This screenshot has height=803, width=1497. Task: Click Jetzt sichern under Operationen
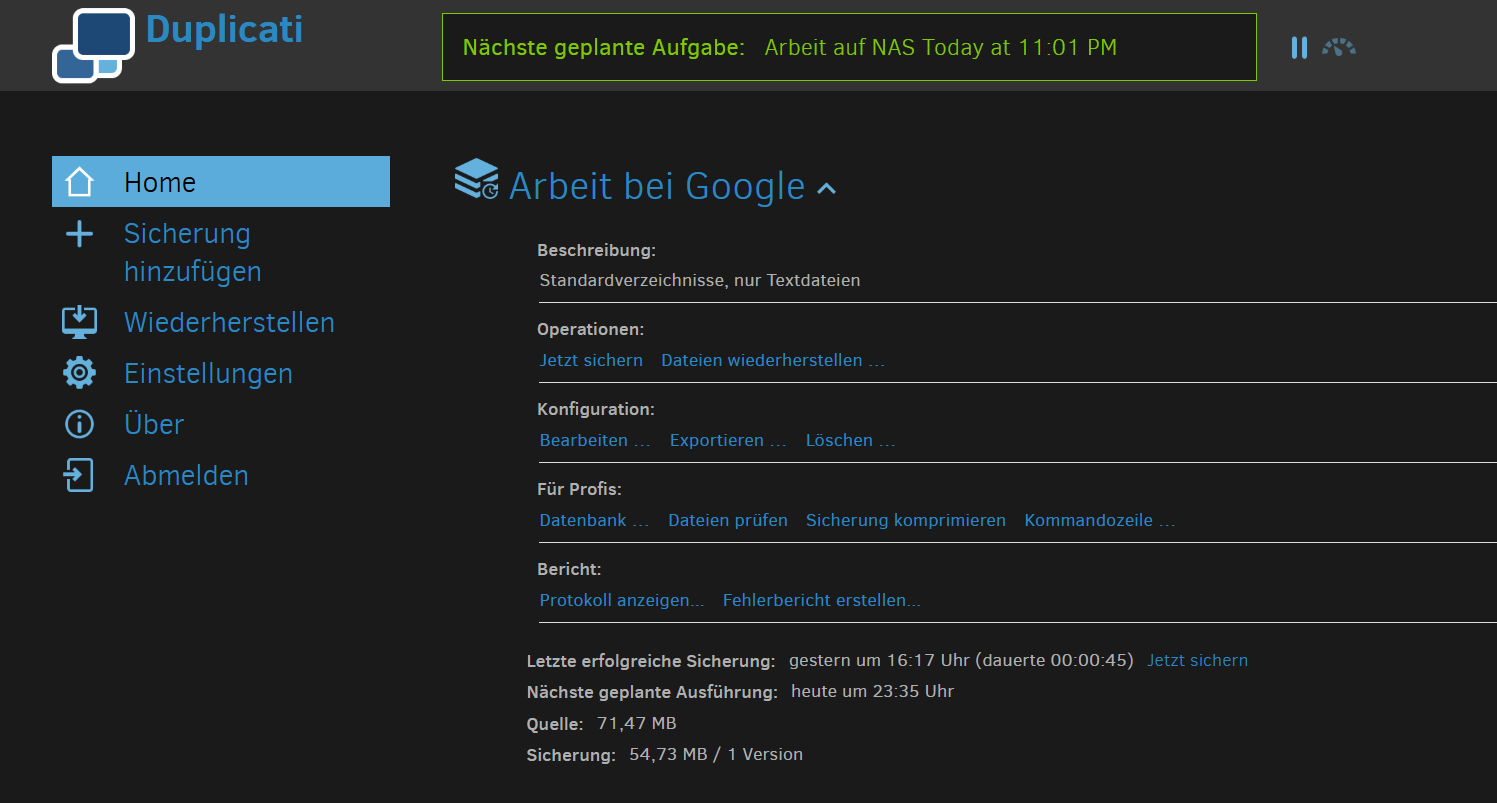click(591, 360)
